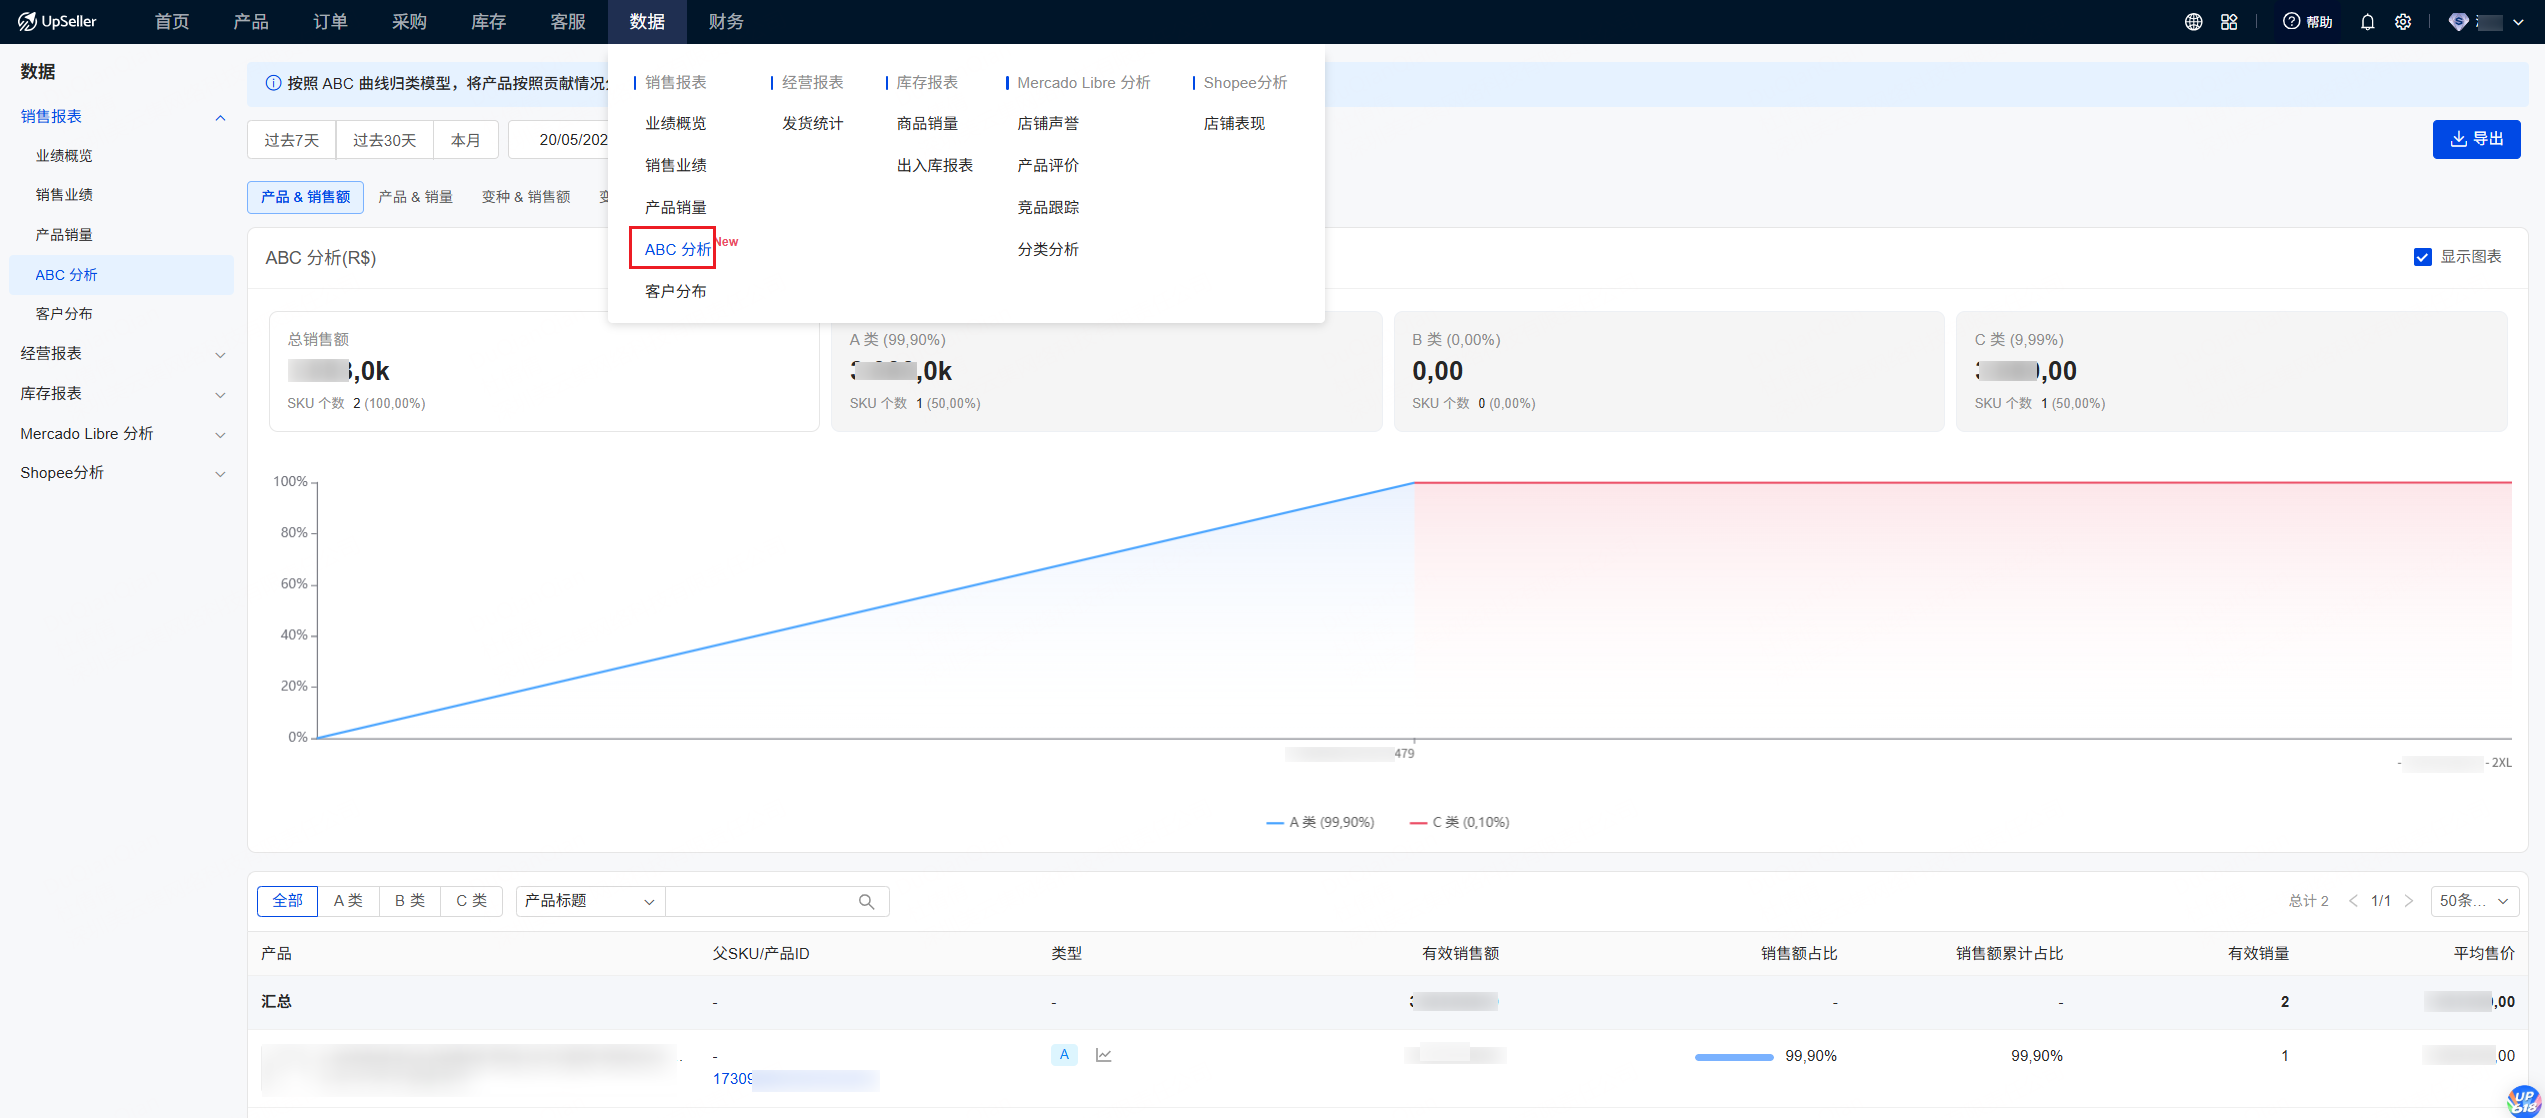Open the notifications bell
Image resolution: width=2545 pixels, height=1118 pixels.
pyautogui.click(x=2367, y=22)
